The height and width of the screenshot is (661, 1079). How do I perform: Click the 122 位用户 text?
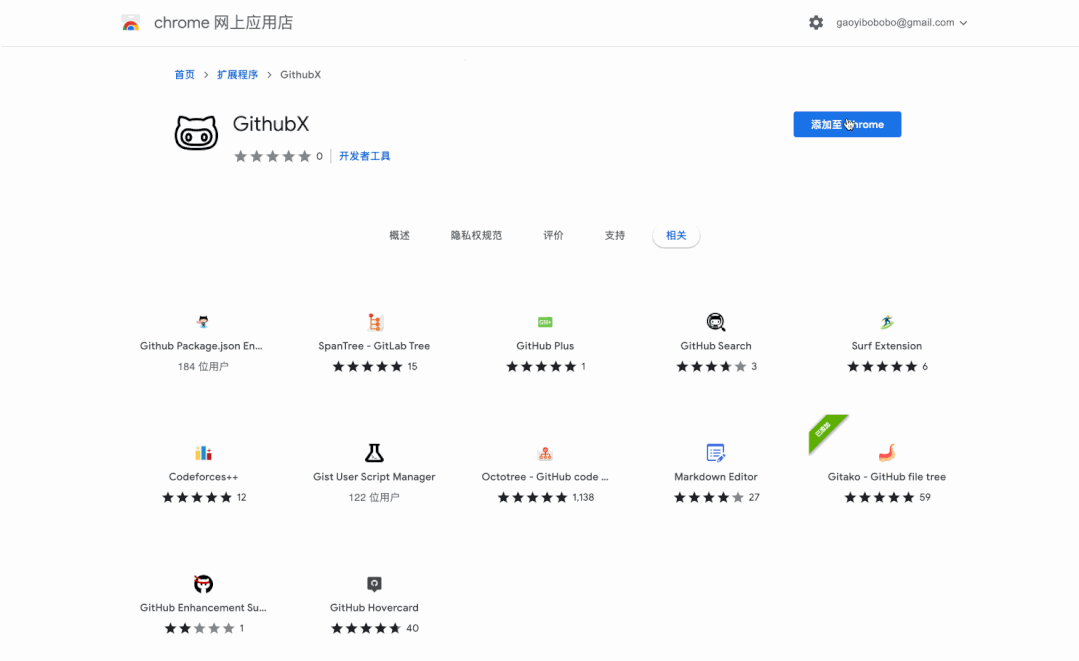374,497
